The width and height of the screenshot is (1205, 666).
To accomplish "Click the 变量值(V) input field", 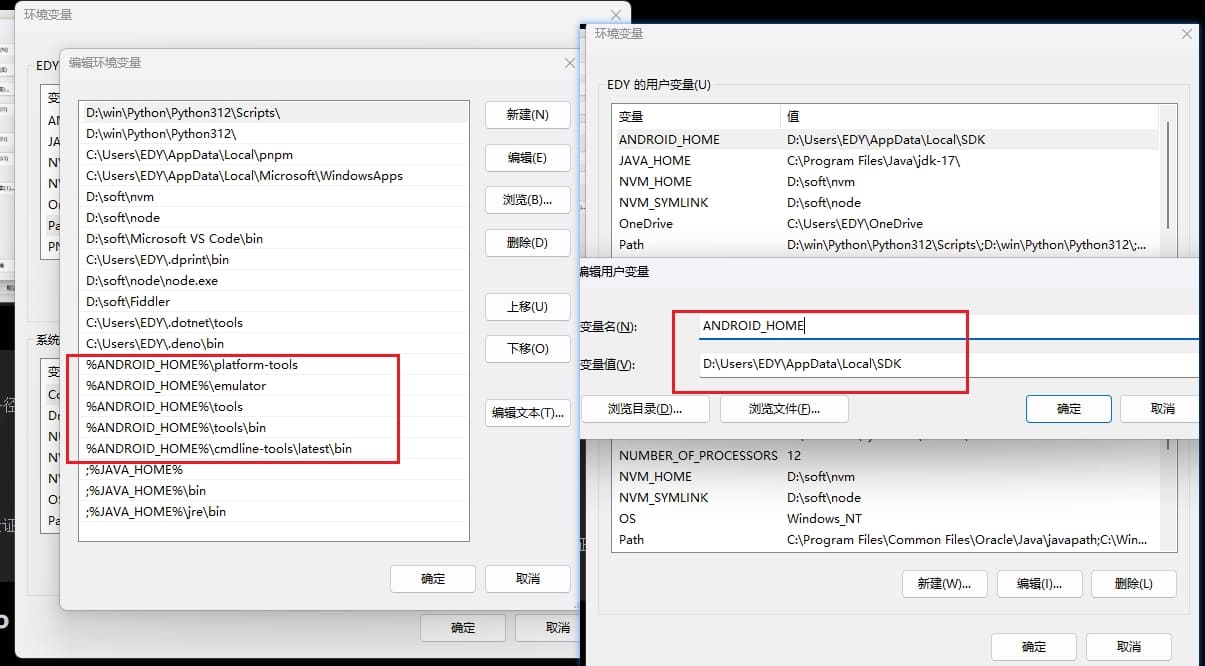I will click(x=950, y=364).
